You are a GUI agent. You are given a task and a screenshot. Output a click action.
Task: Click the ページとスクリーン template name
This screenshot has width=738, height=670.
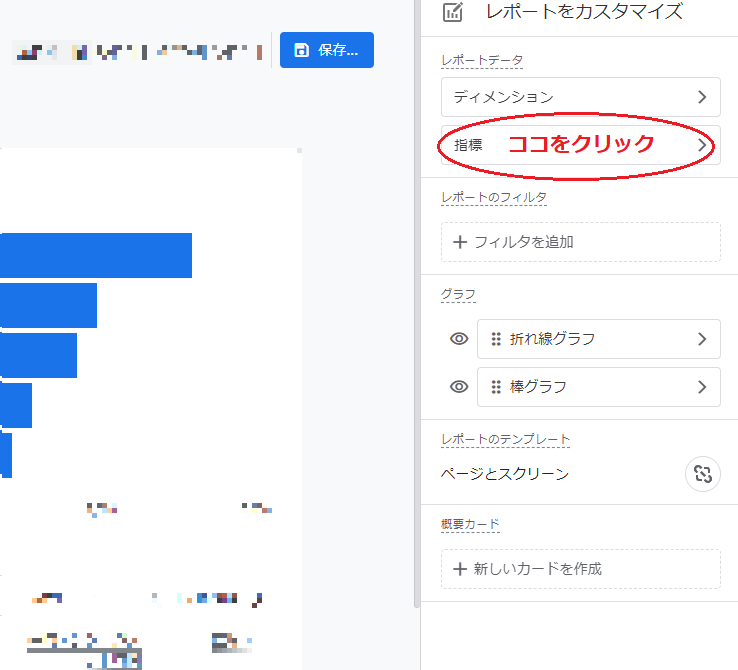click(505, 473)
